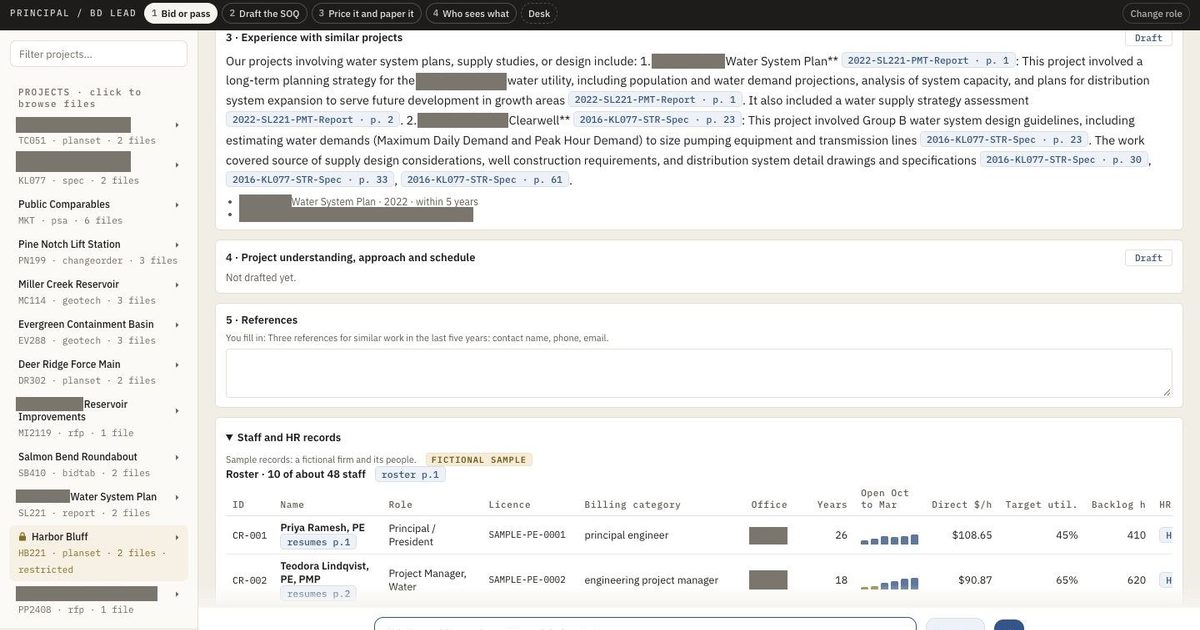Expand the Pine Notch Lift Station arrow
This screenshot has width=1200, height=630.
(x=177, y=245)
